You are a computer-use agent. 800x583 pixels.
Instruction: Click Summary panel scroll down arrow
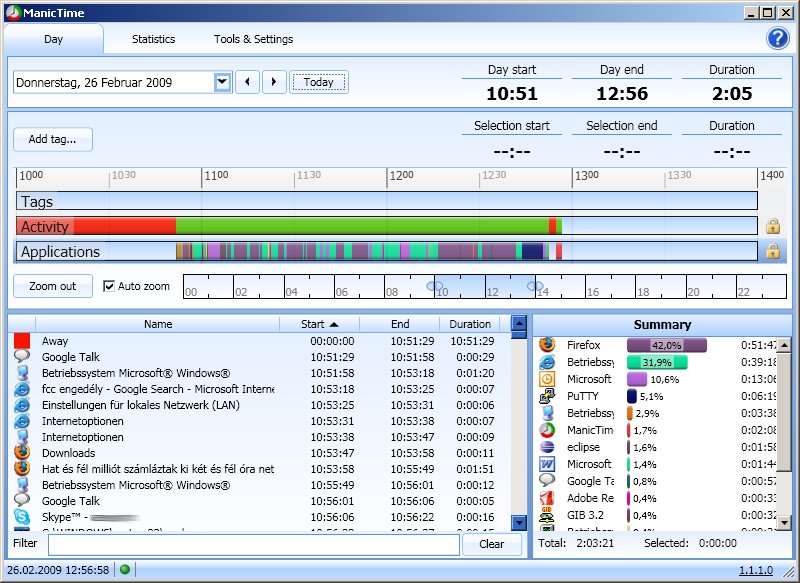click(x=784, y=522)
